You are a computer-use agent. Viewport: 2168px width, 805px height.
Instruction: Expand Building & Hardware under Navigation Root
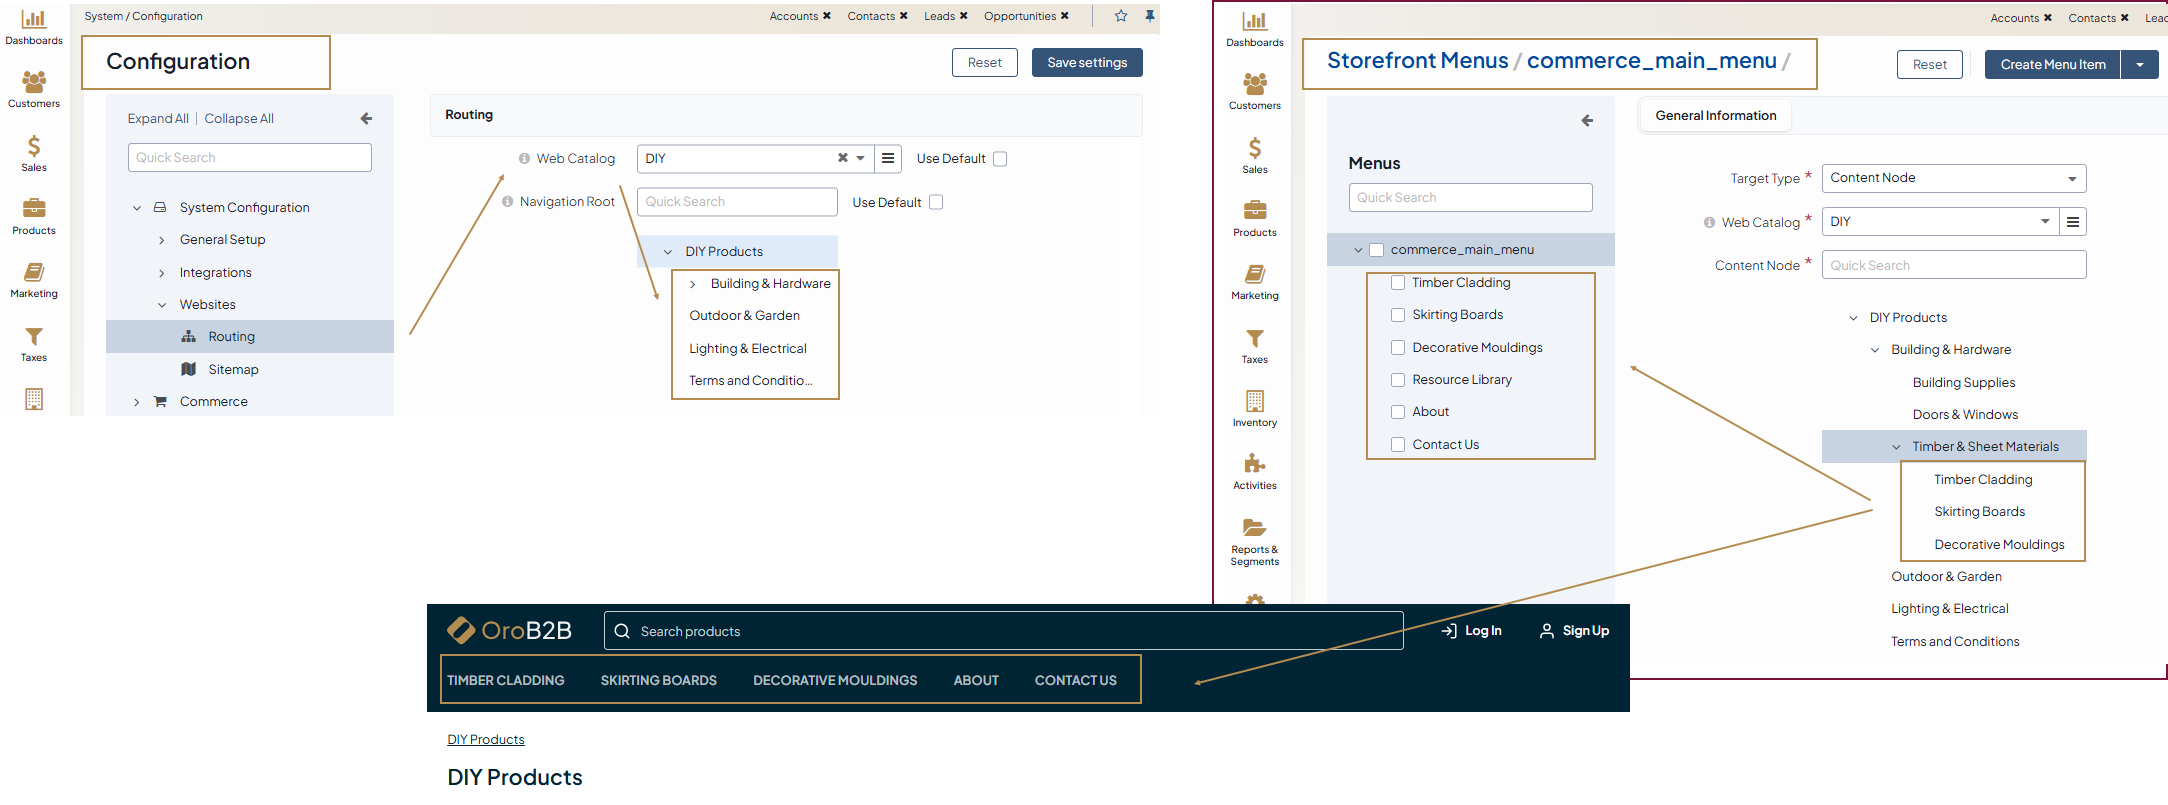coord(692,284)
